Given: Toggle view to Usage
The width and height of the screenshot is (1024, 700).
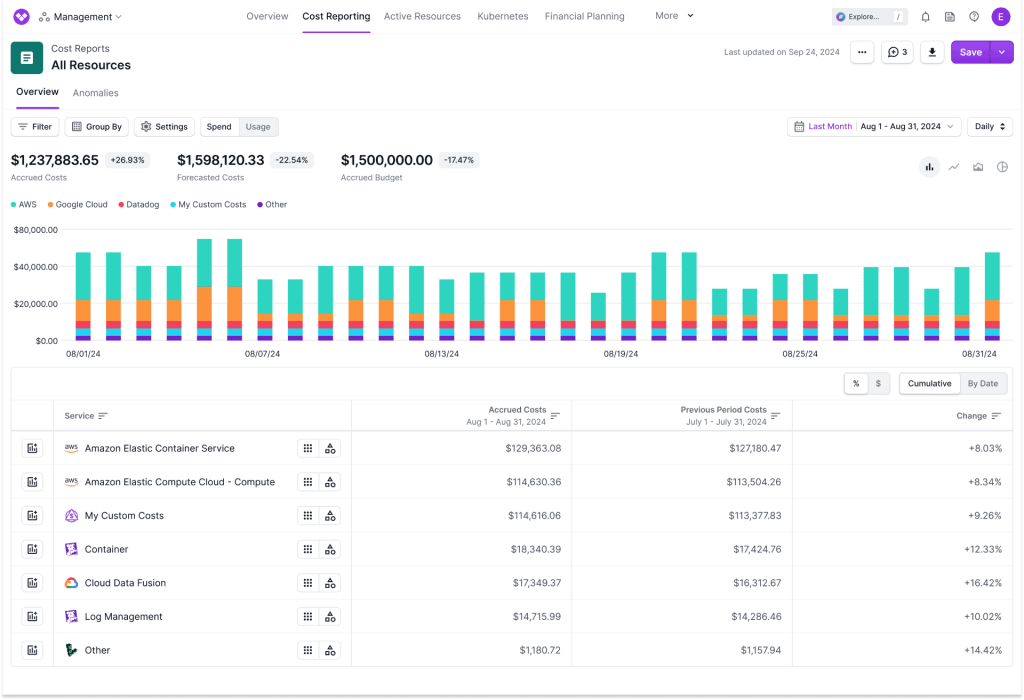Looking at the screenshot, I should coord(258,127).
